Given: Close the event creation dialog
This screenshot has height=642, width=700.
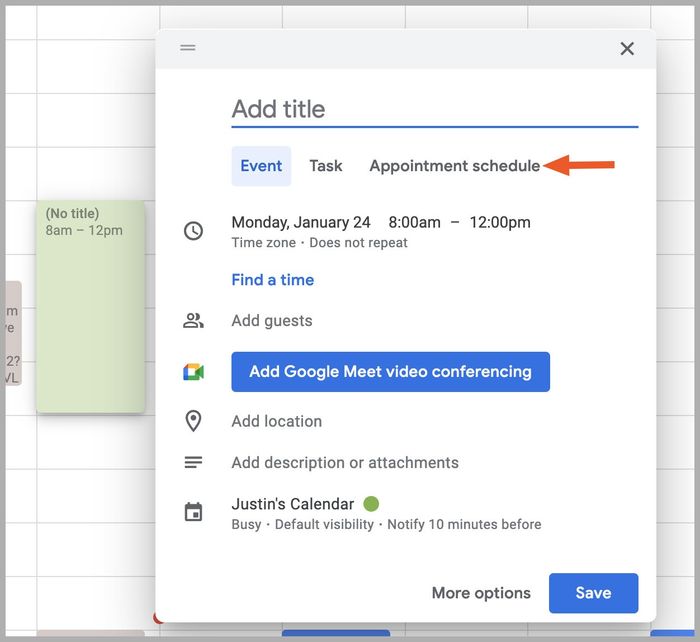Looking at the screenshot, I should 627,48.
